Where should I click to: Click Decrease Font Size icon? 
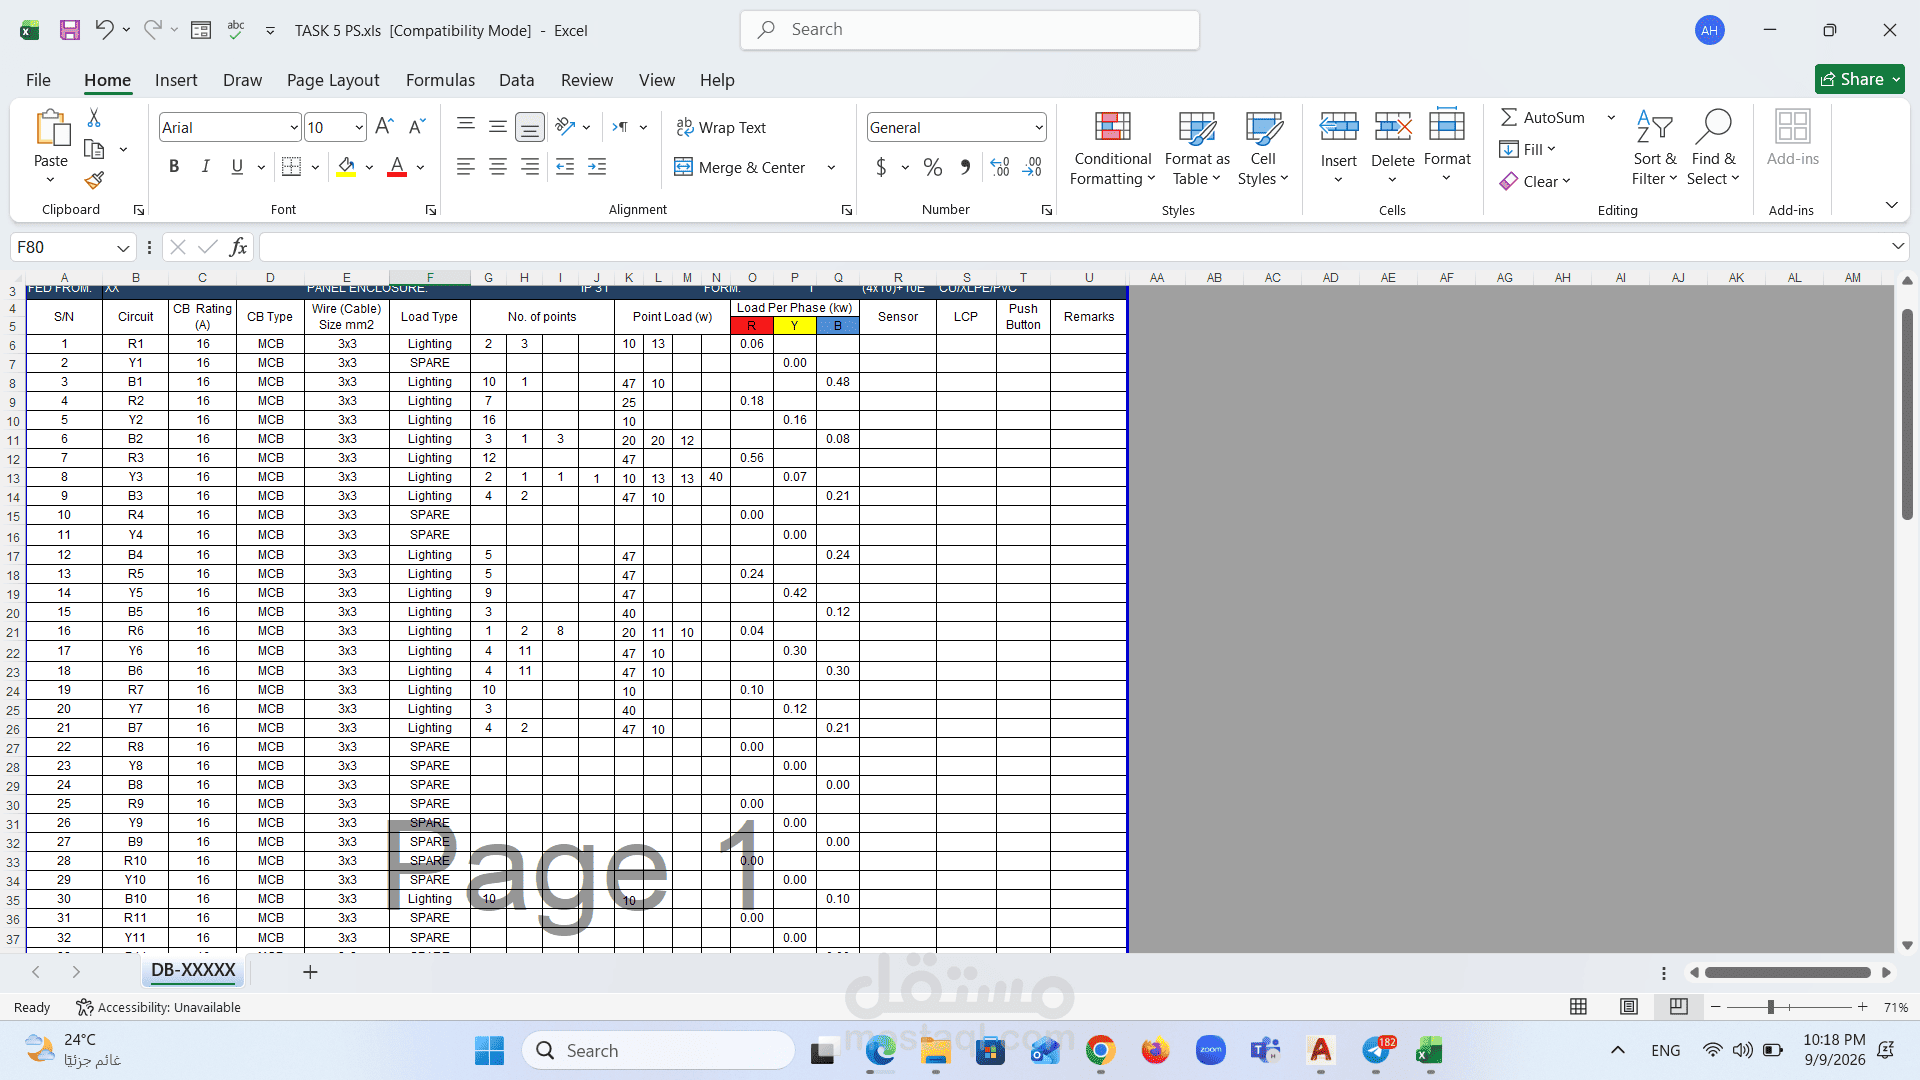tap(418, 127)
